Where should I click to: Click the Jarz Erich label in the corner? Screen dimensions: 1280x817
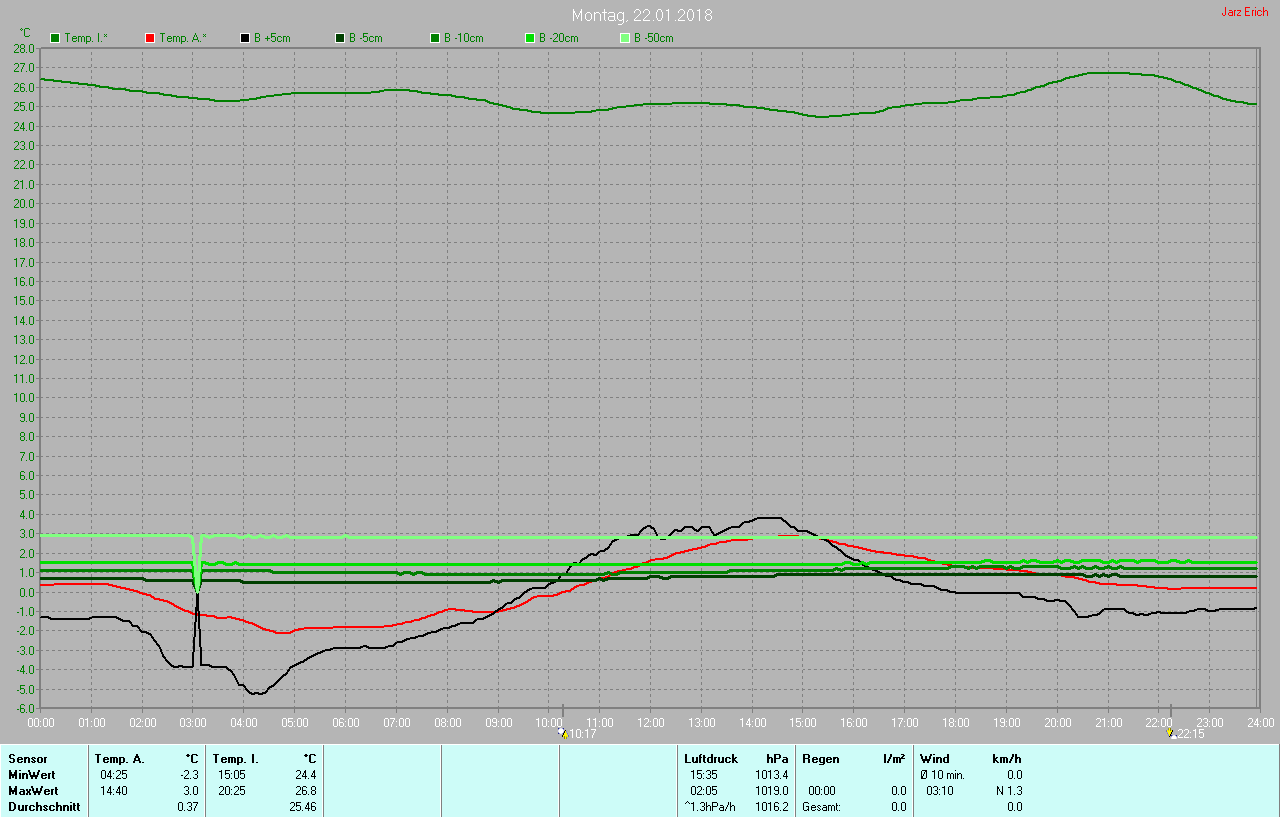click(1244, 12)
